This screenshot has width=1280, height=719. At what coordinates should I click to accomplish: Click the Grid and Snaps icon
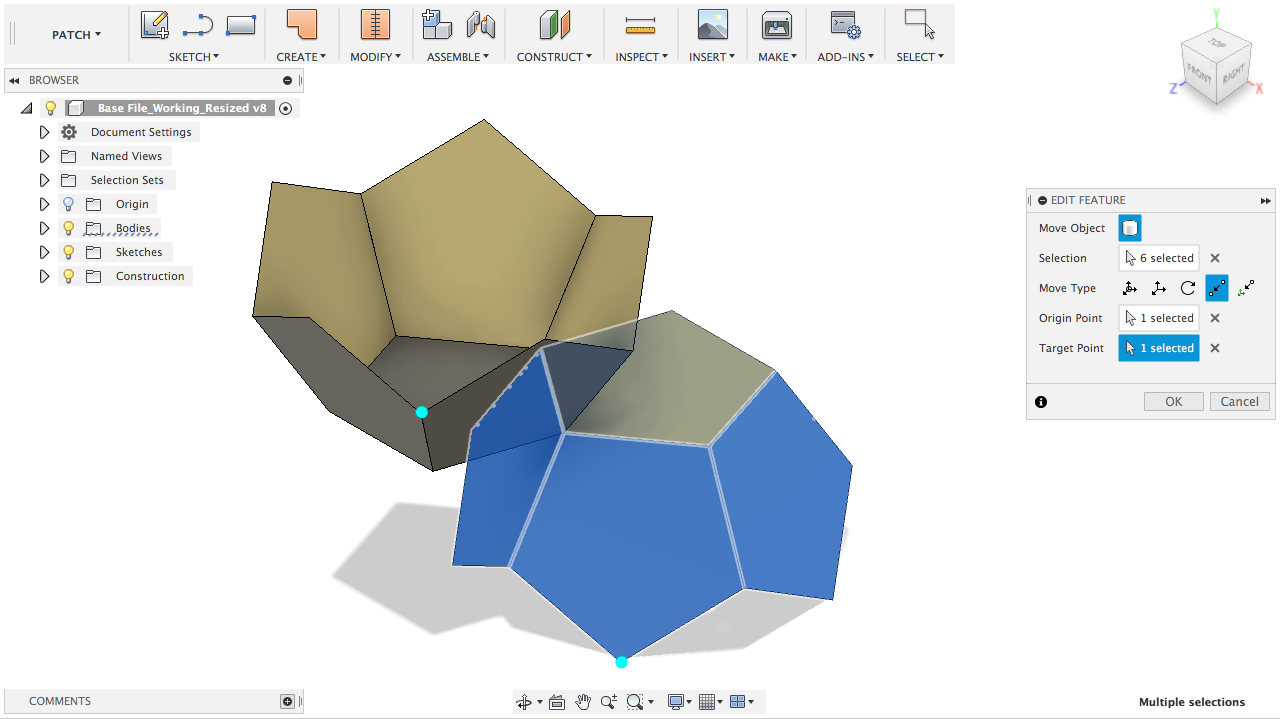(x=707, y=702)
